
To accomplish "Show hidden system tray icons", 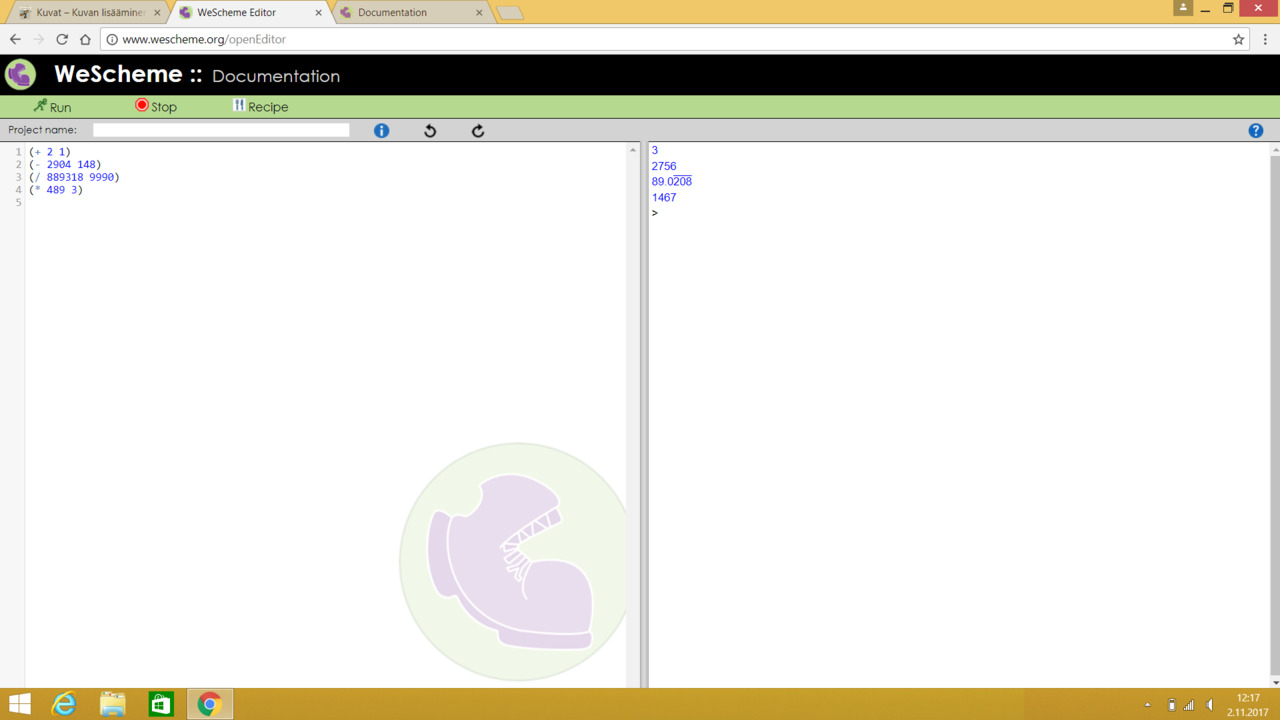I will [x=1147, y=705].
